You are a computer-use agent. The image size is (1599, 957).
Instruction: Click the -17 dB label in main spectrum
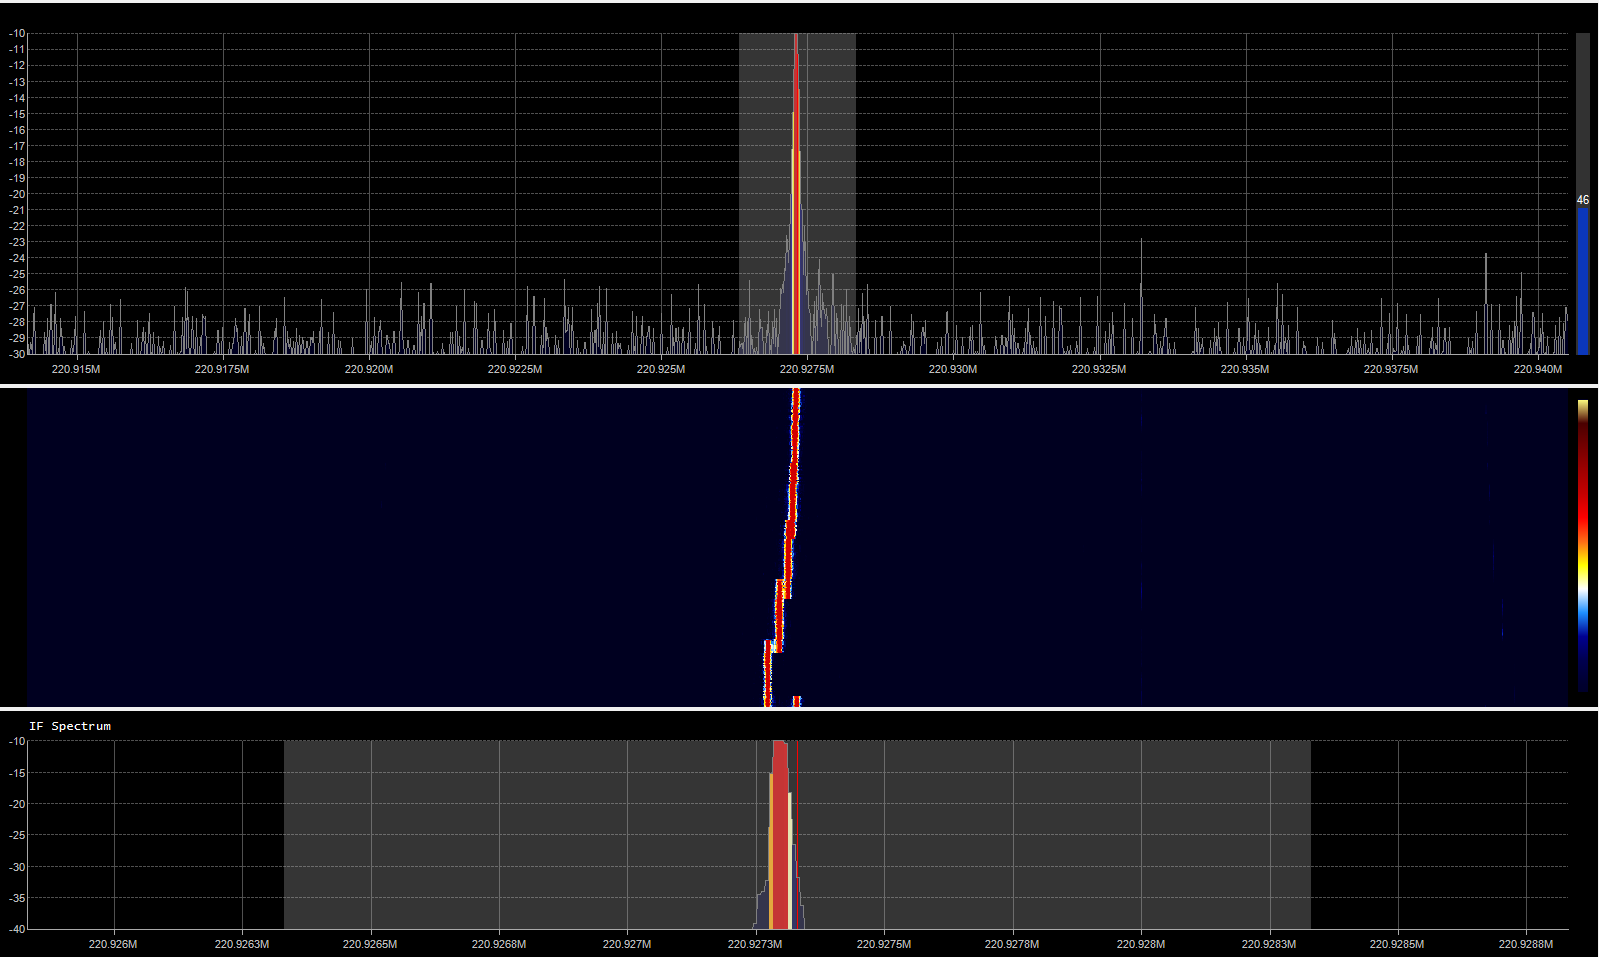click(x=17, y=146)
